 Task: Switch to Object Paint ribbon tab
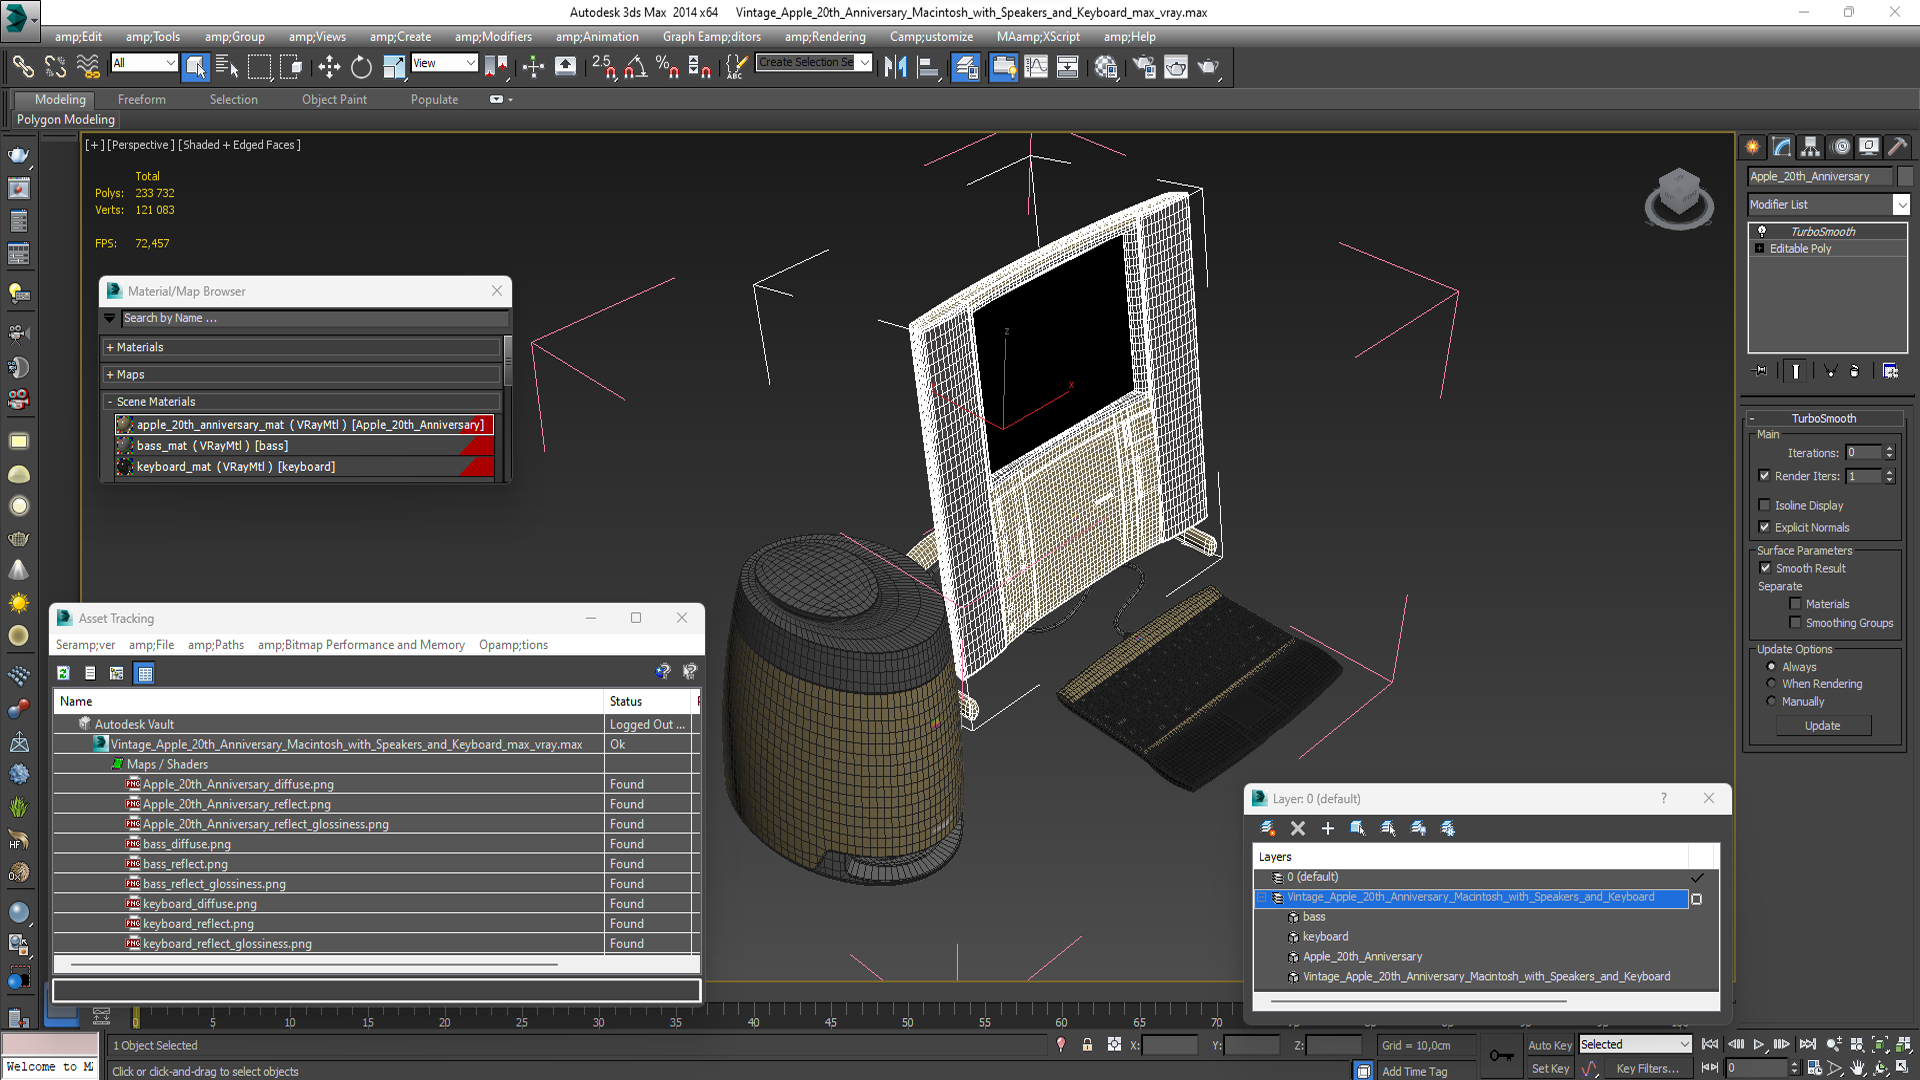click(x=334, y=100)
